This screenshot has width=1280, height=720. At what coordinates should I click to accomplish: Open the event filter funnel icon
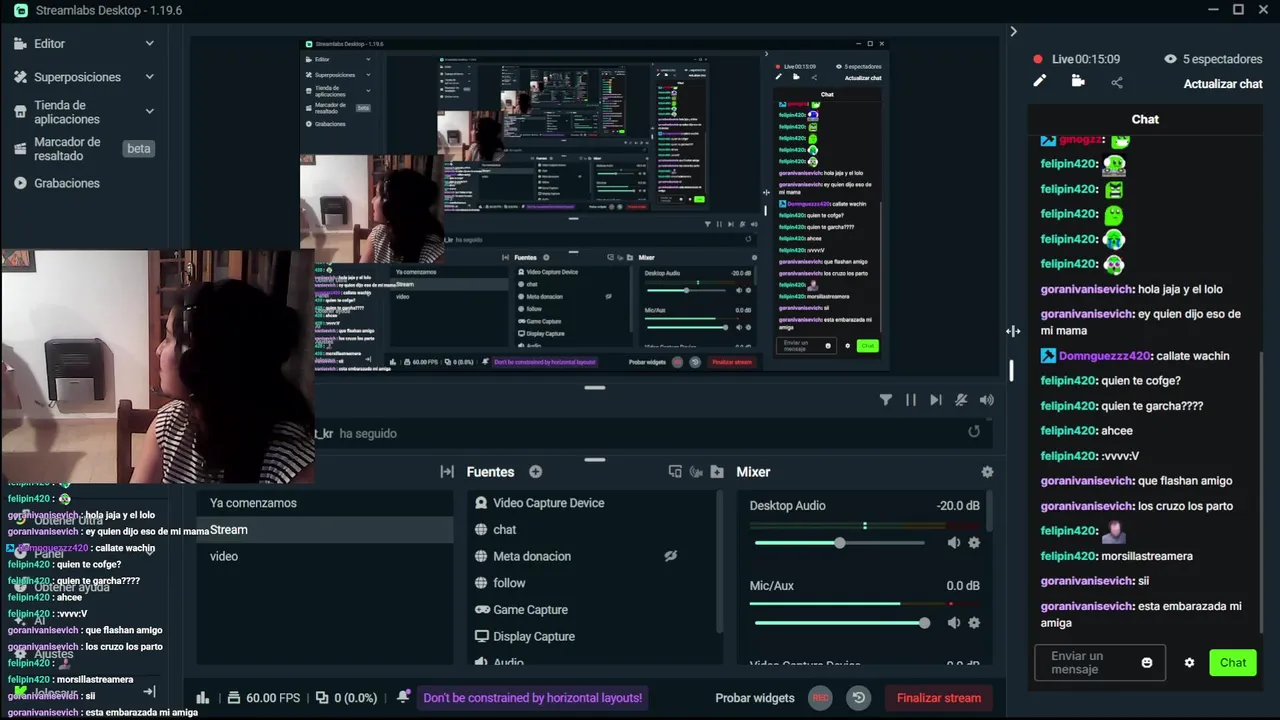[886, 400]
